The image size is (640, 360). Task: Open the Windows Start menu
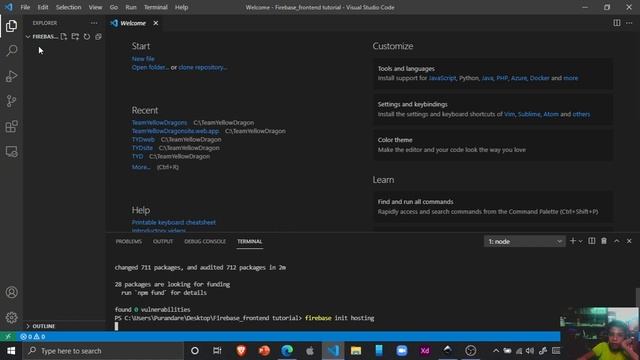(x=11, y=351)
